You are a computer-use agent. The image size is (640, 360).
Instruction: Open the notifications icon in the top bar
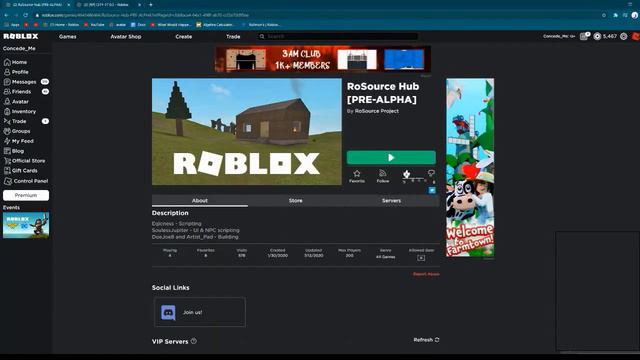[x=584, y=36]
